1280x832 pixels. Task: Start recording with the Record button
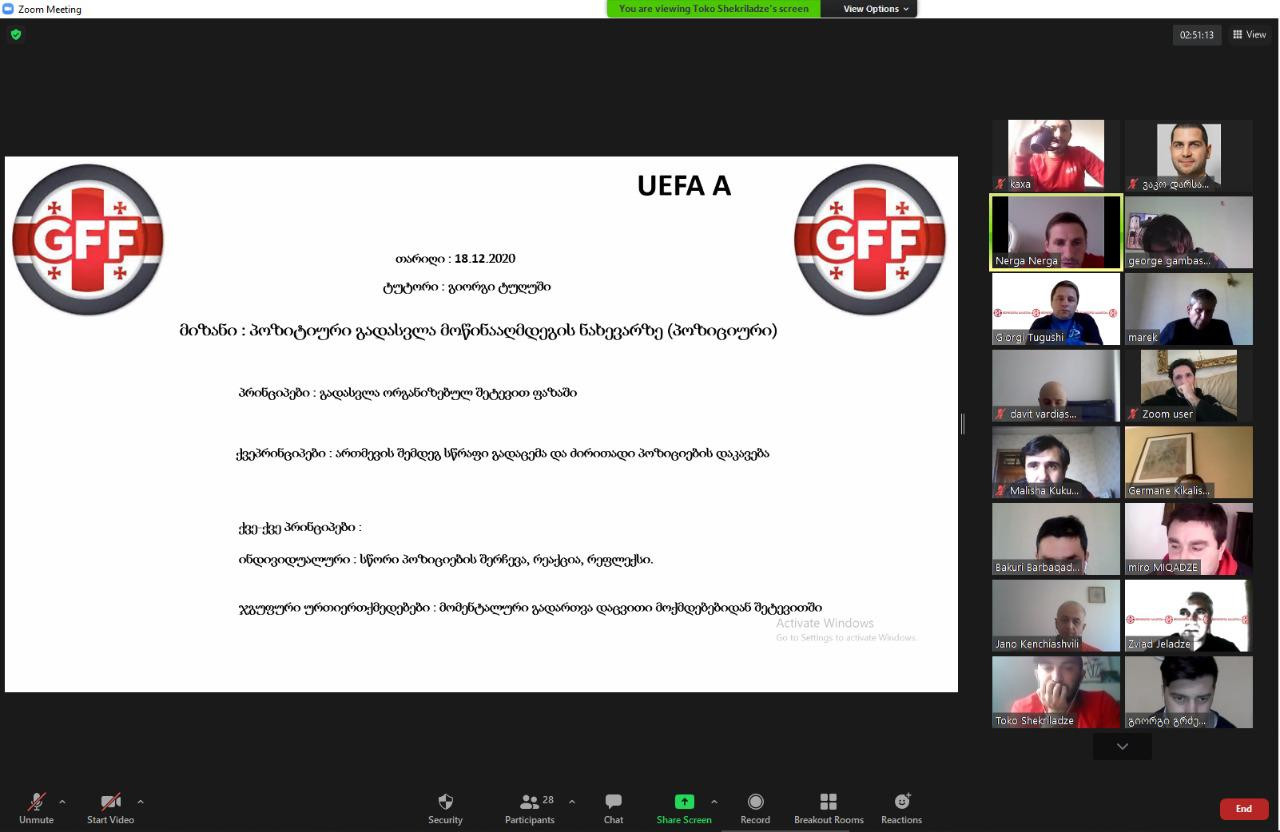755,807
